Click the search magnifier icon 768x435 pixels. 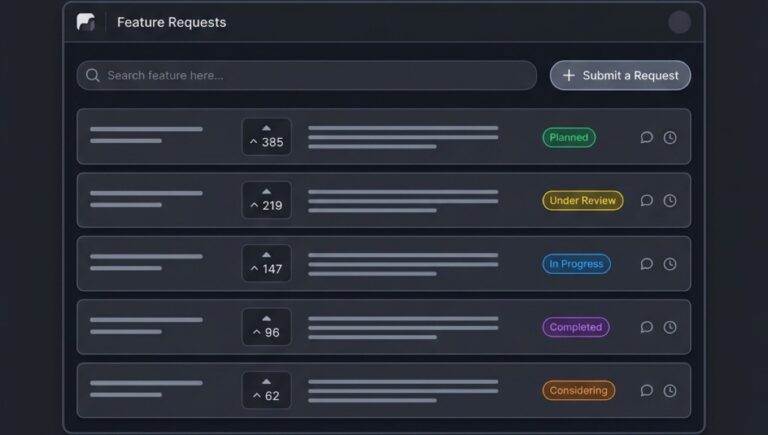(93, 75)
